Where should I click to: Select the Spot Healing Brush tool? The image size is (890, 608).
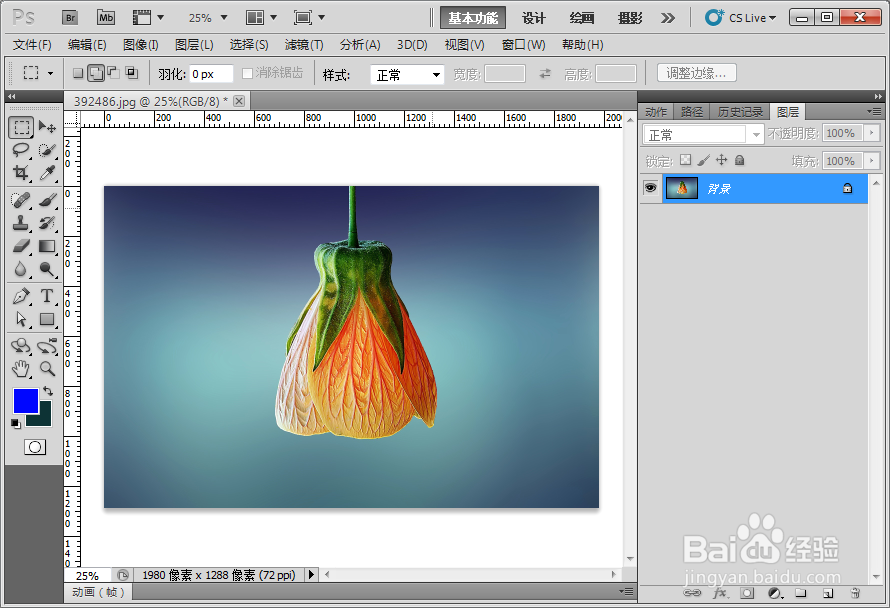click(x=21, y=200)
